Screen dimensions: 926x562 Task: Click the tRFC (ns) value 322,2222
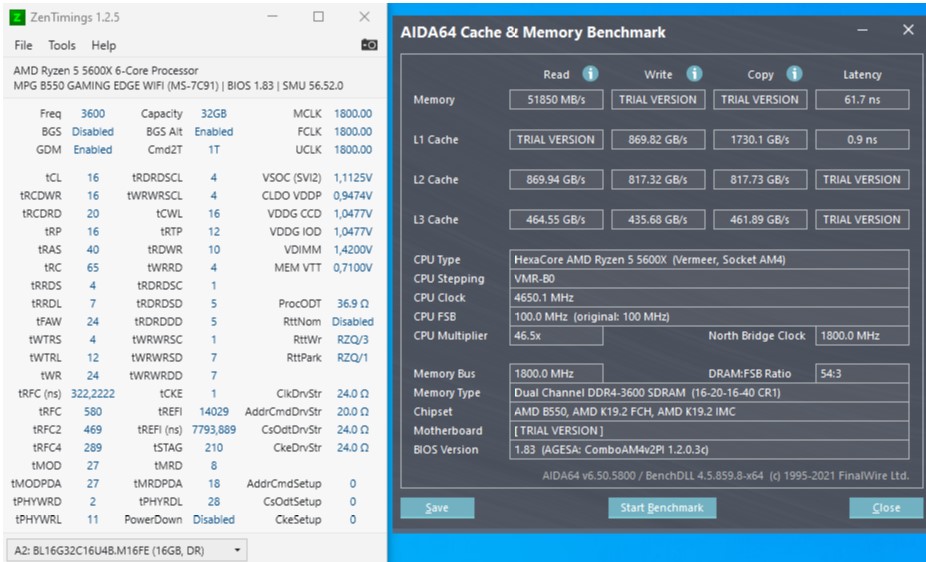click(93, 394)
